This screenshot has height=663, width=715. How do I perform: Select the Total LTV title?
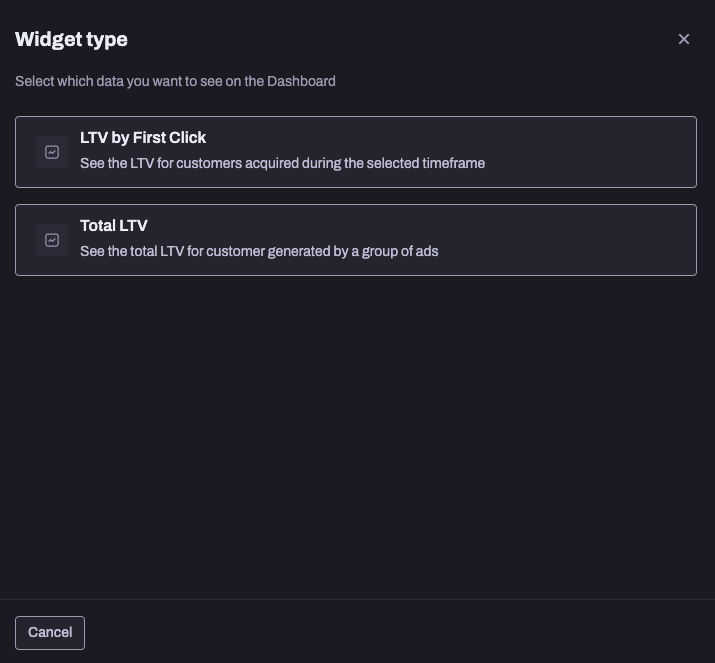(114, 226)
